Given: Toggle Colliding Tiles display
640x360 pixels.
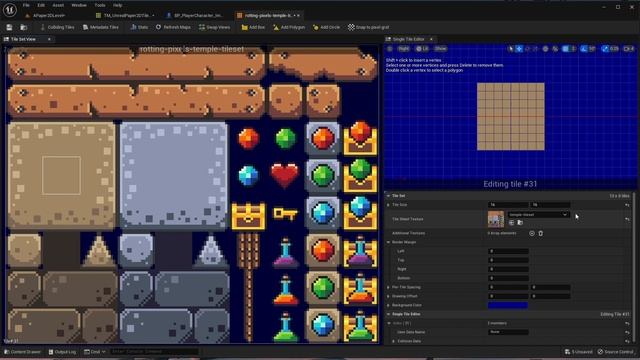Looking at the screenshot, I should coord(57,27).
